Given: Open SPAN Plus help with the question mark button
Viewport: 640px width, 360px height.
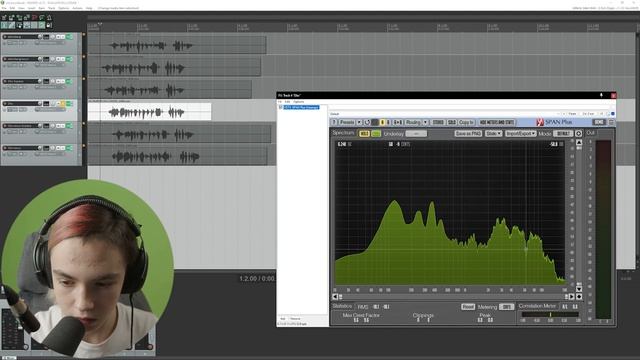Looking at the screenshot, I should [334, 122].
